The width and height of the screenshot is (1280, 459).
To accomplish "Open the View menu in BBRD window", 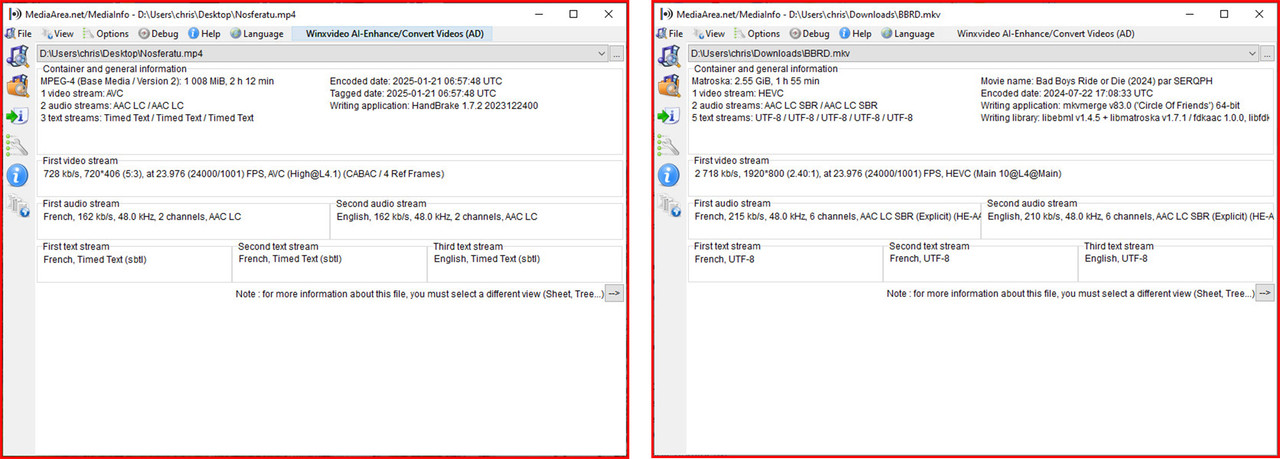I will (707, 33).
